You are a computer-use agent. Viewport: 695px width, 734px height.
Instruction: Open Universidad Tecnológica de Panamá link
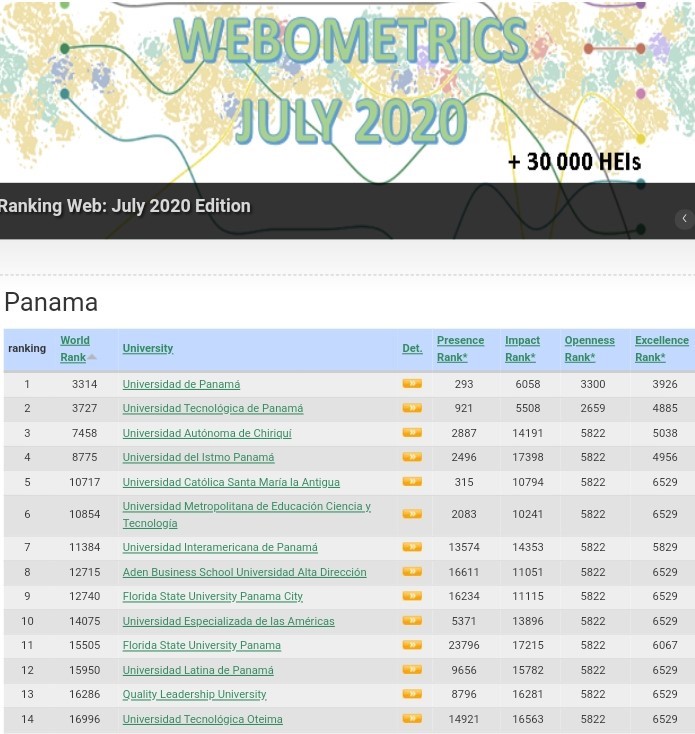213,409
